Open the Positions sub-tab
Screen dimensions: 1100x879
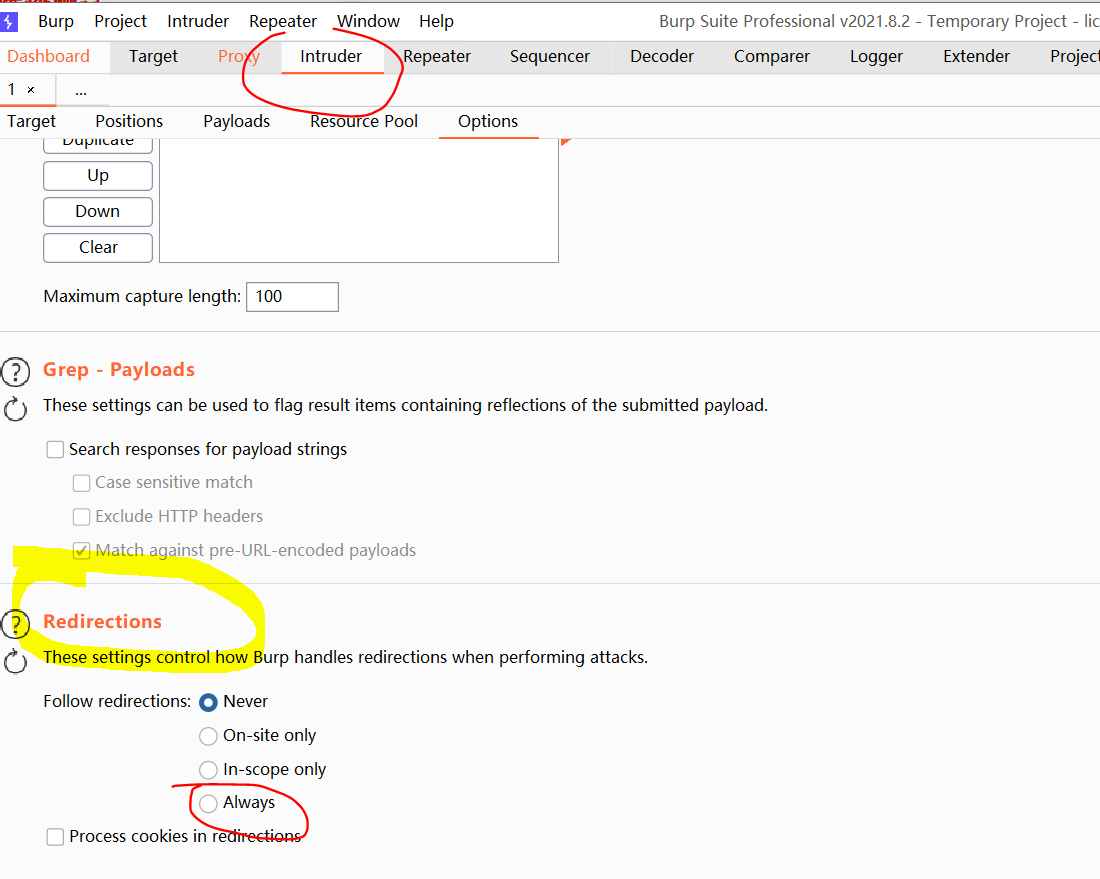(129, 121)
